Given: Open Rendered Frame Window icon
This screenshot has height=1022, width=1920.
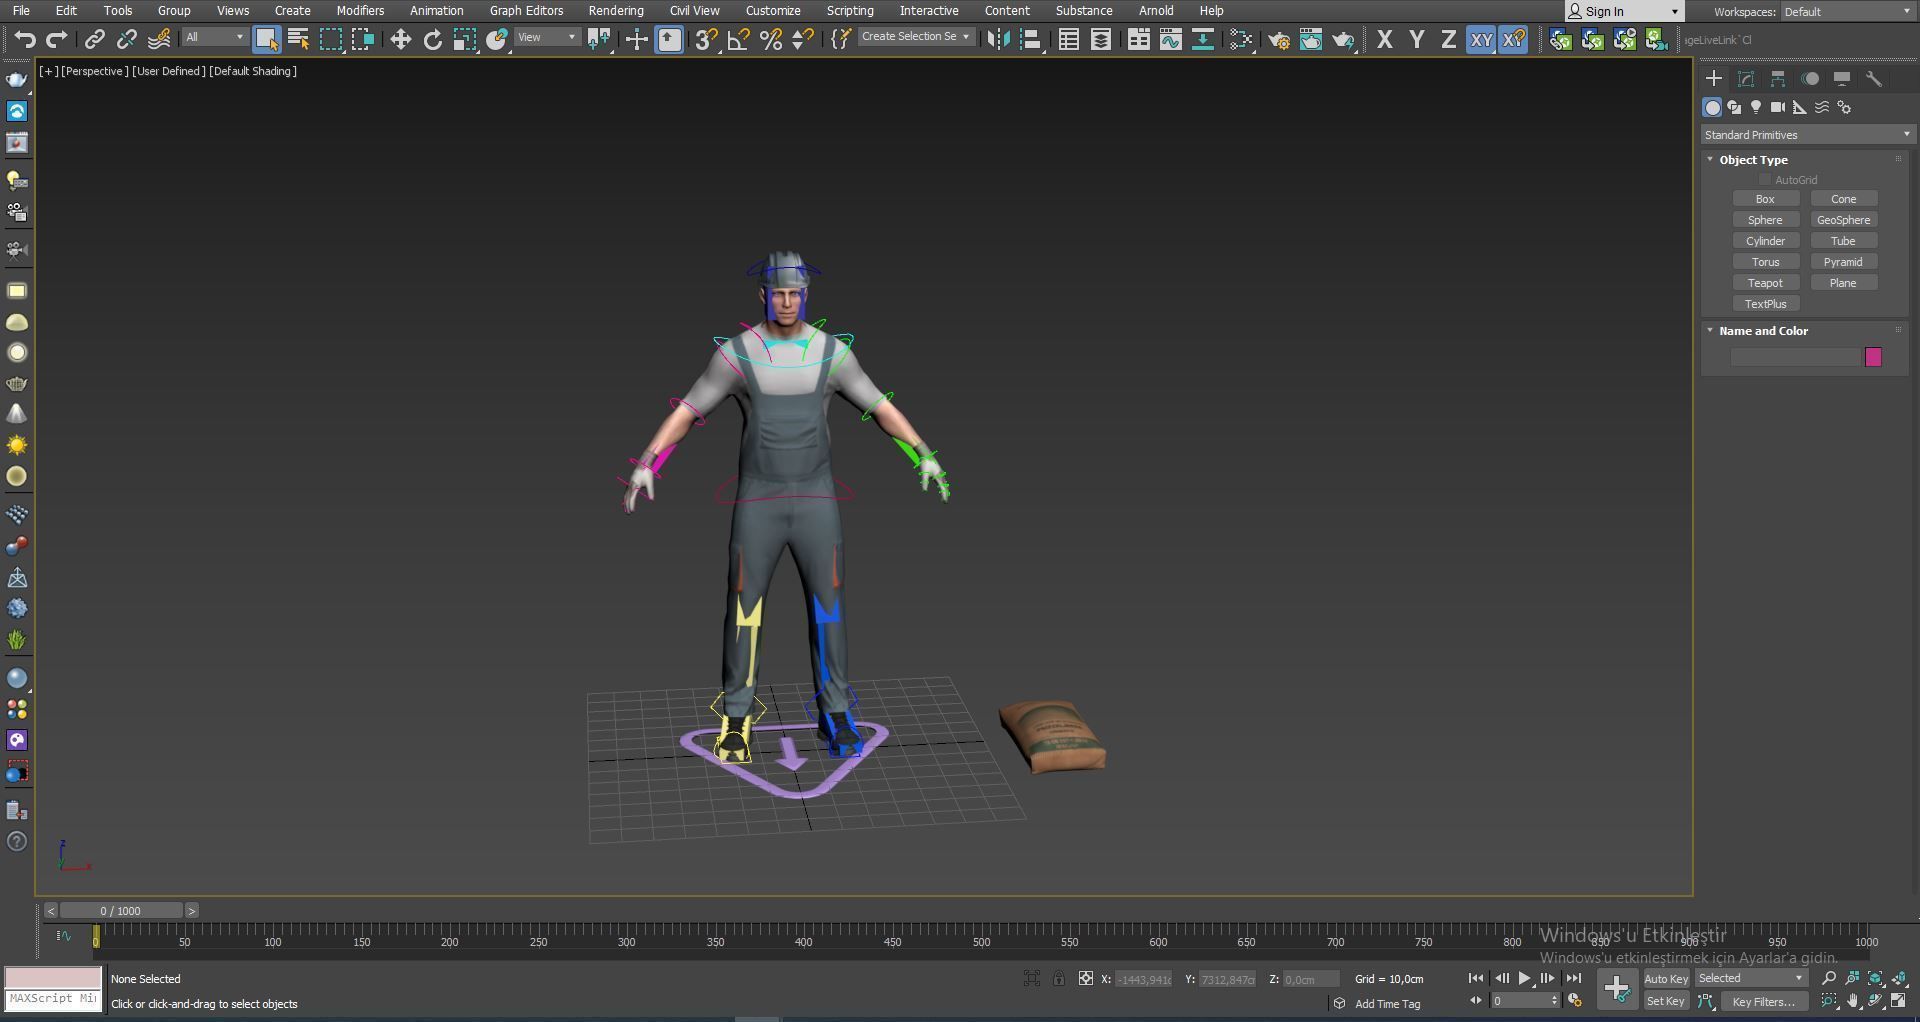Looking at the screenshot, I should 1310,40.
